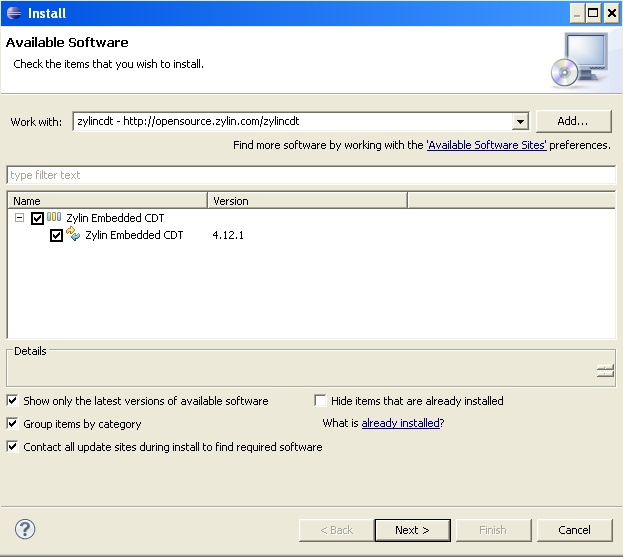Close the Install dialog window
623x557 pixels.
coord(611,13)
